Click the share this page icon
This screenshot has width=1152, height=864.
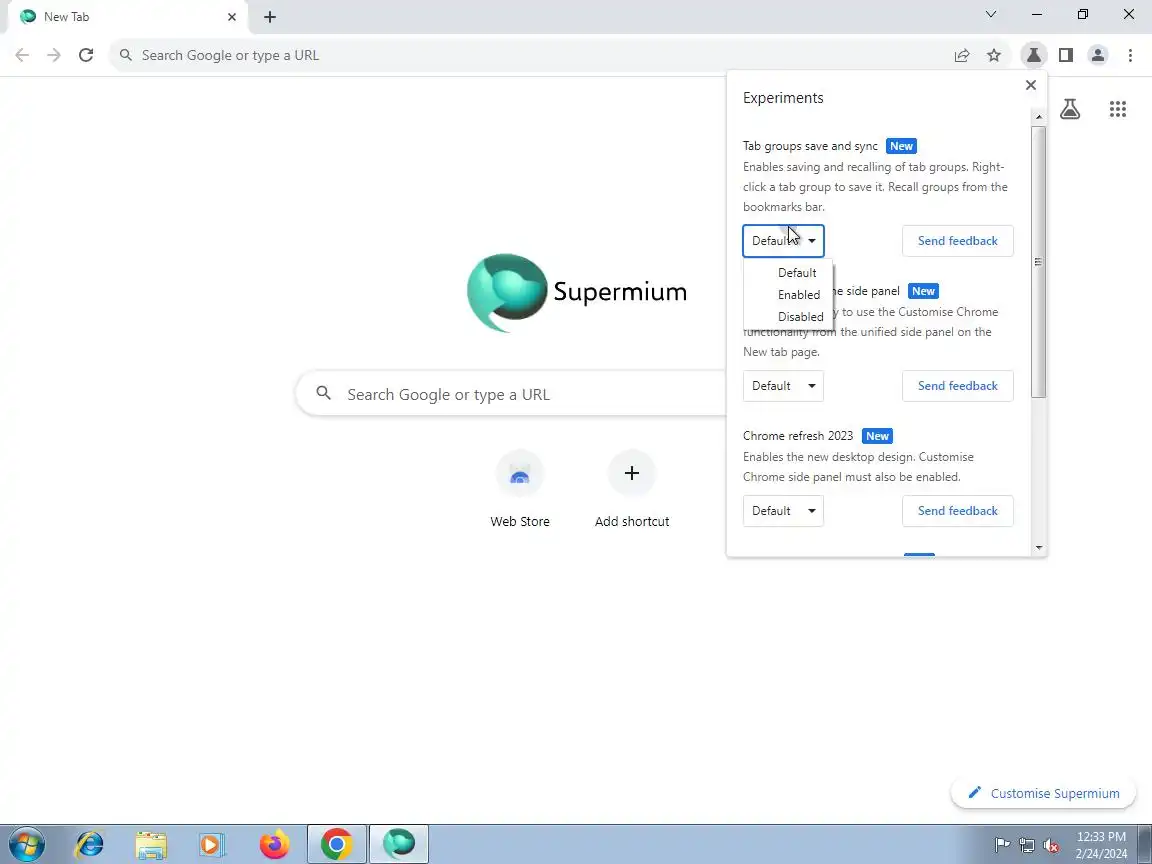coord(962,55)
